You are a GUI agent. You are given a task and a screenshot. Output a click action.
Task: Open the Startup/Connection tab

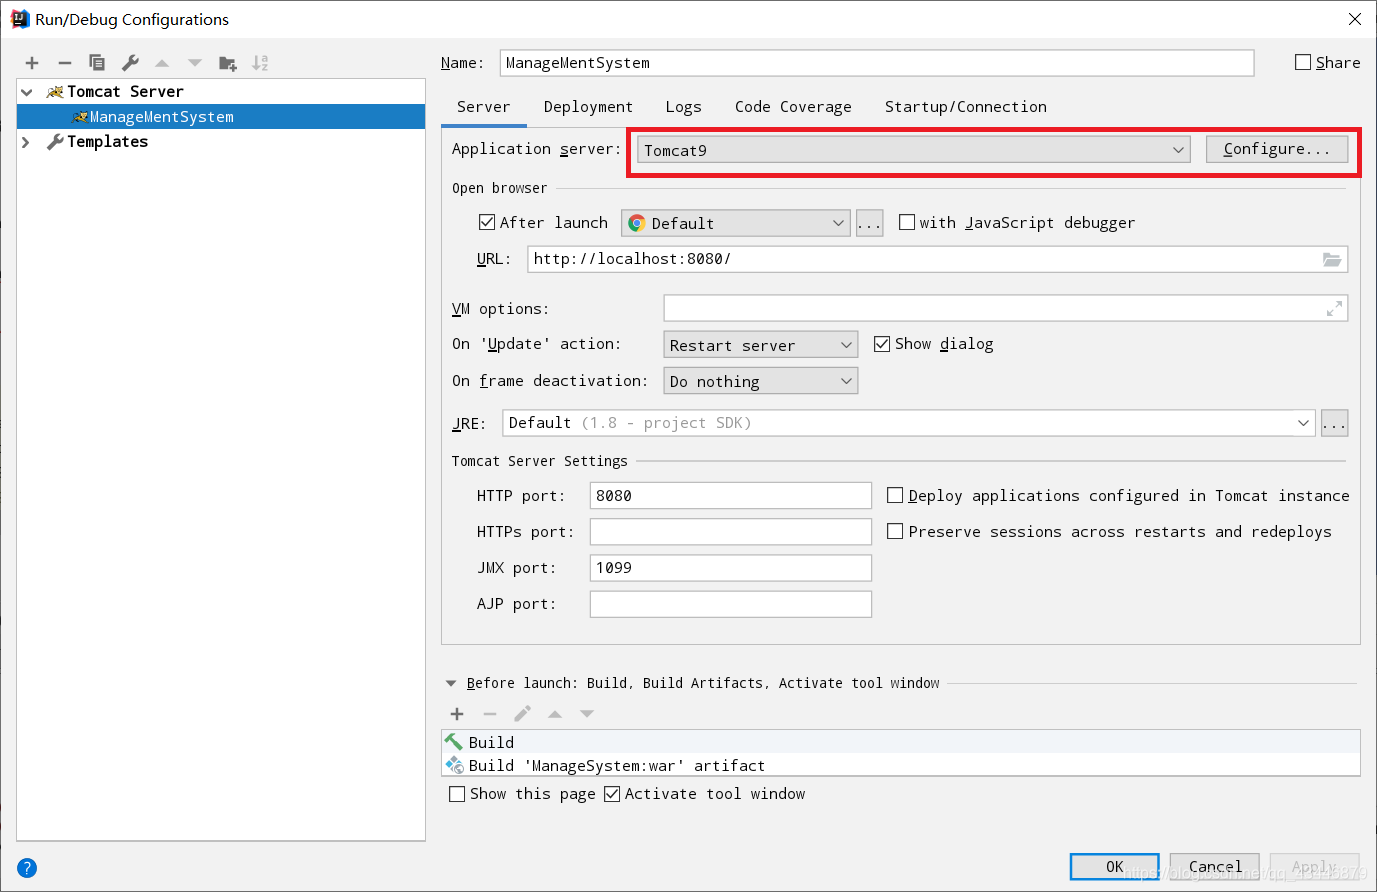(966, 107)
